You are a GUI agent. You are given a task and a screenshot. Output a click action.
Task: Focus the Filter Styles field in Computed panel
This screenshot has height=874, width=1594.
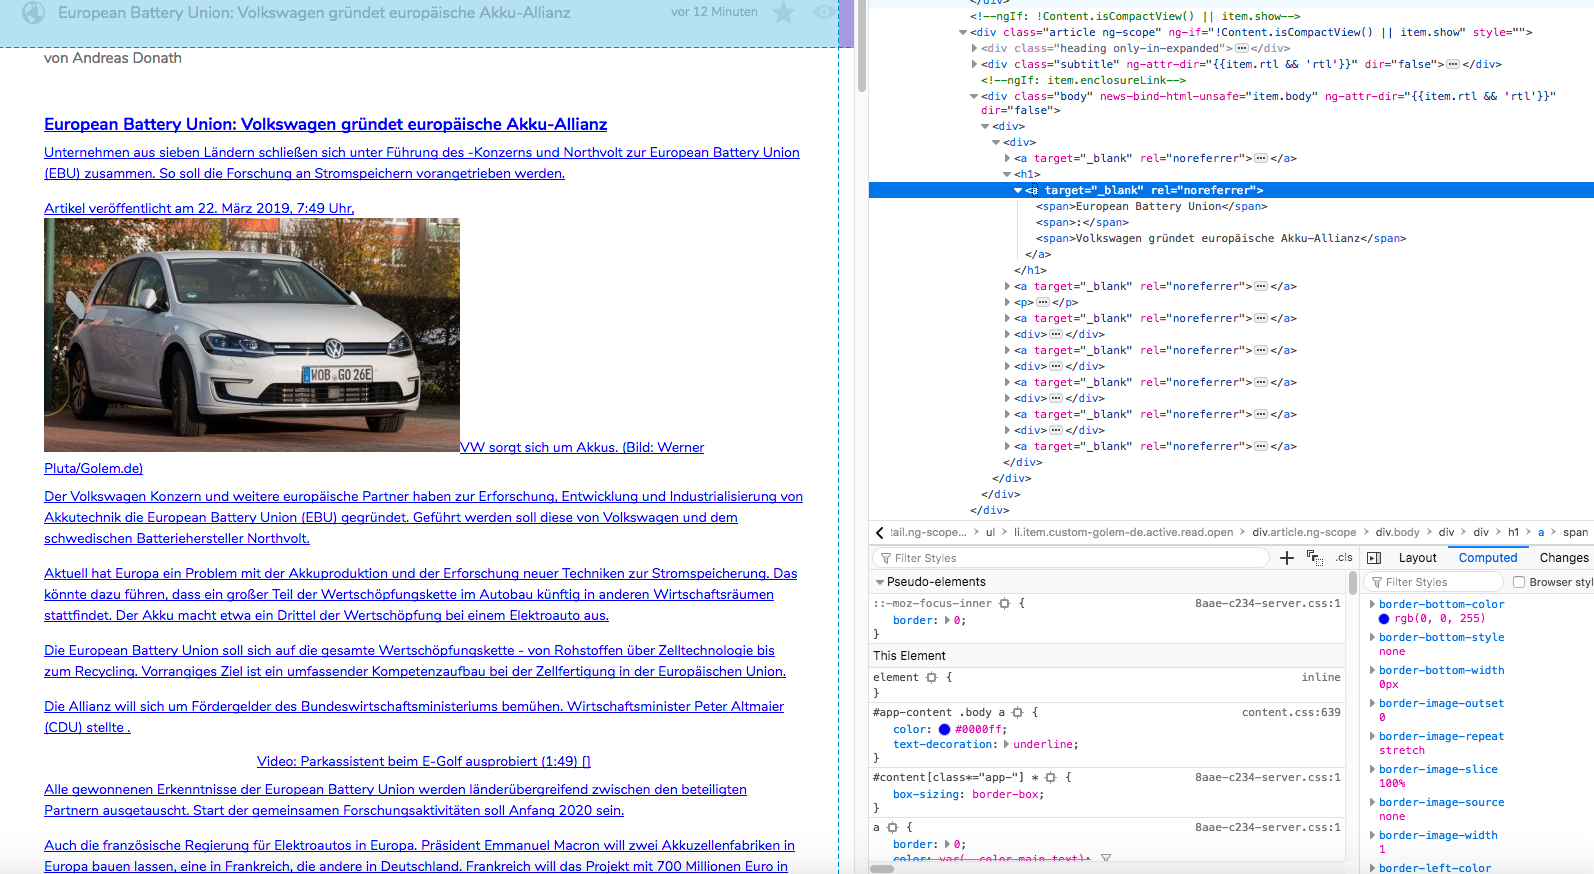1434,582
